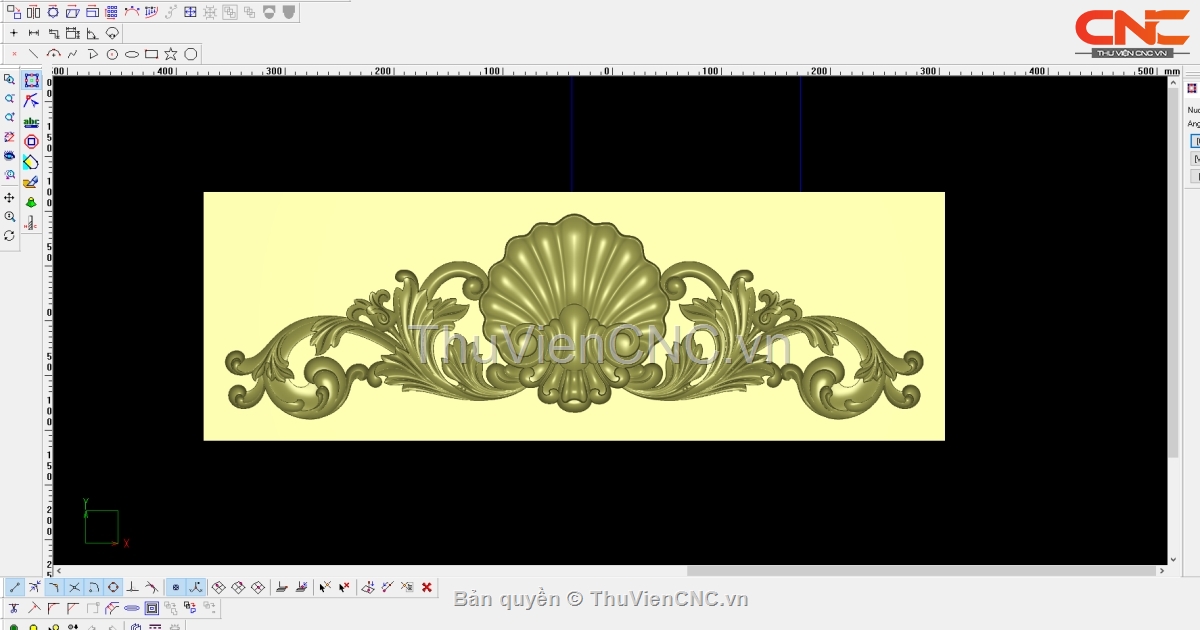1200x630 pixels.
Task: Toggle circle quadrant snap
Action: tap(113, 587)
